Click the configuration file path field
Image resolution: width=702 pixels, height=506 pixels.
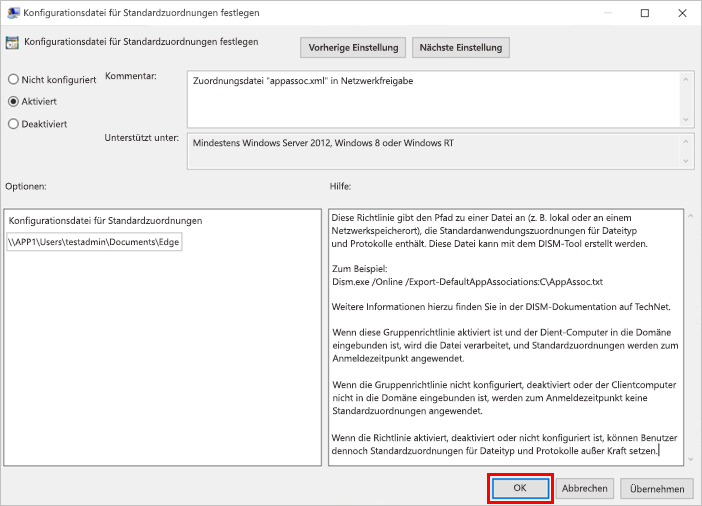pos(94,242)
